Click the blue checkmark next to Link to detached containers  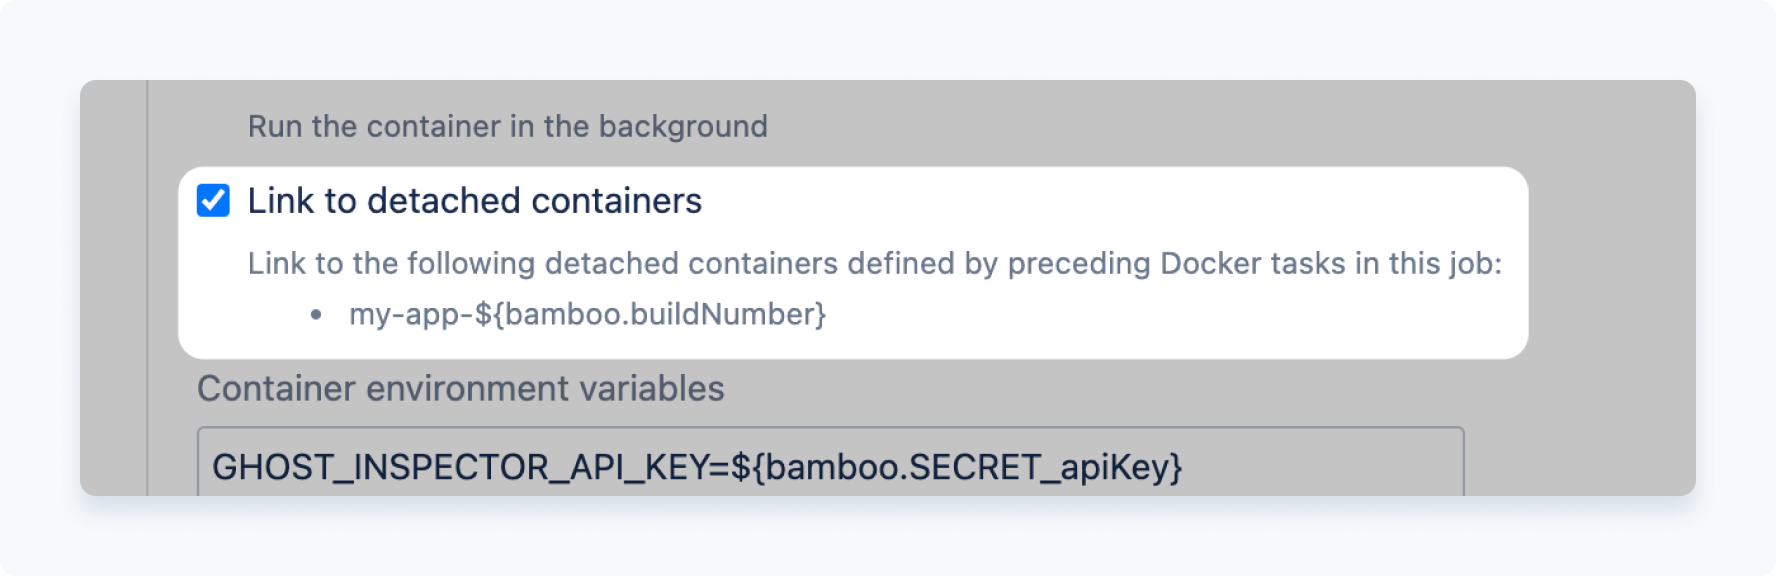215,201
